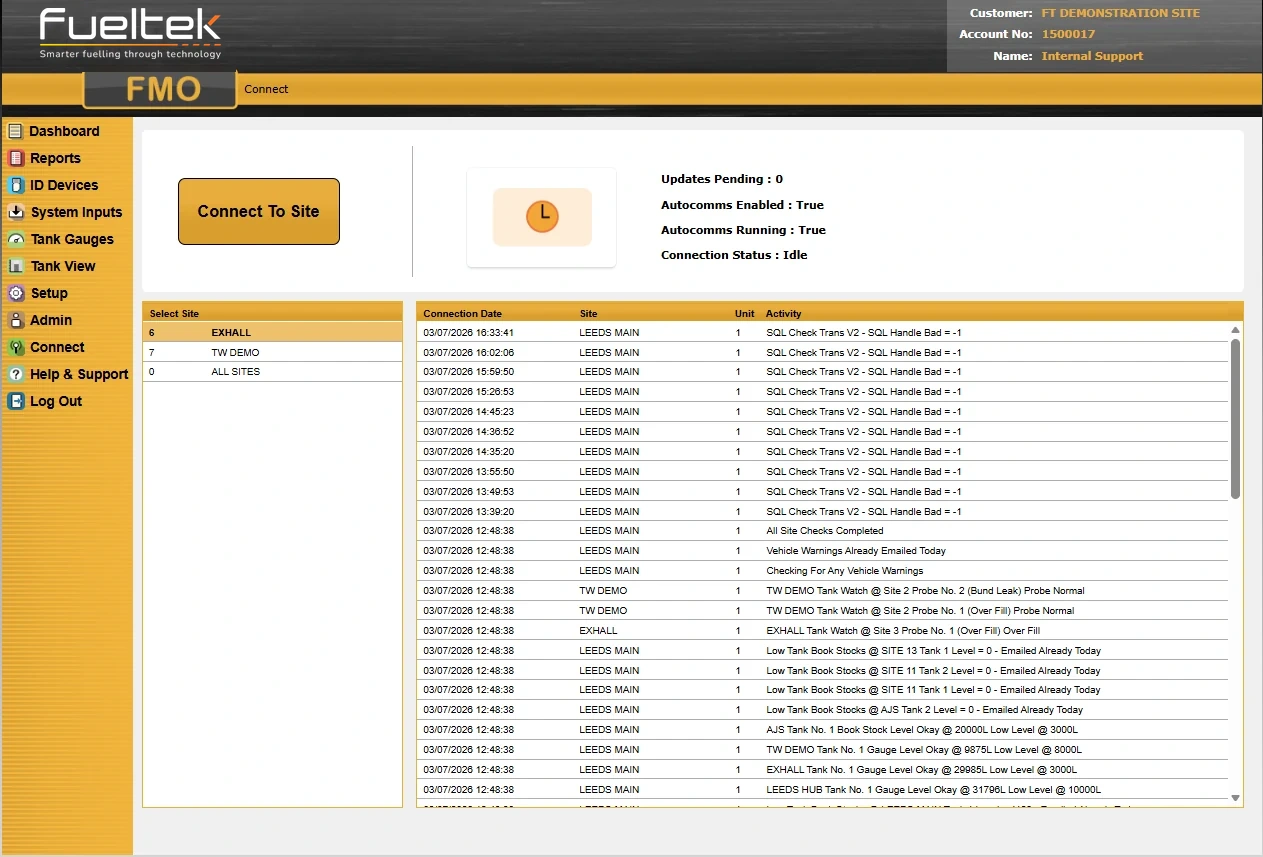This screenshot has width=1263, height=857.
Task: Click the Connect To Site button
Action: click(259, 211)
